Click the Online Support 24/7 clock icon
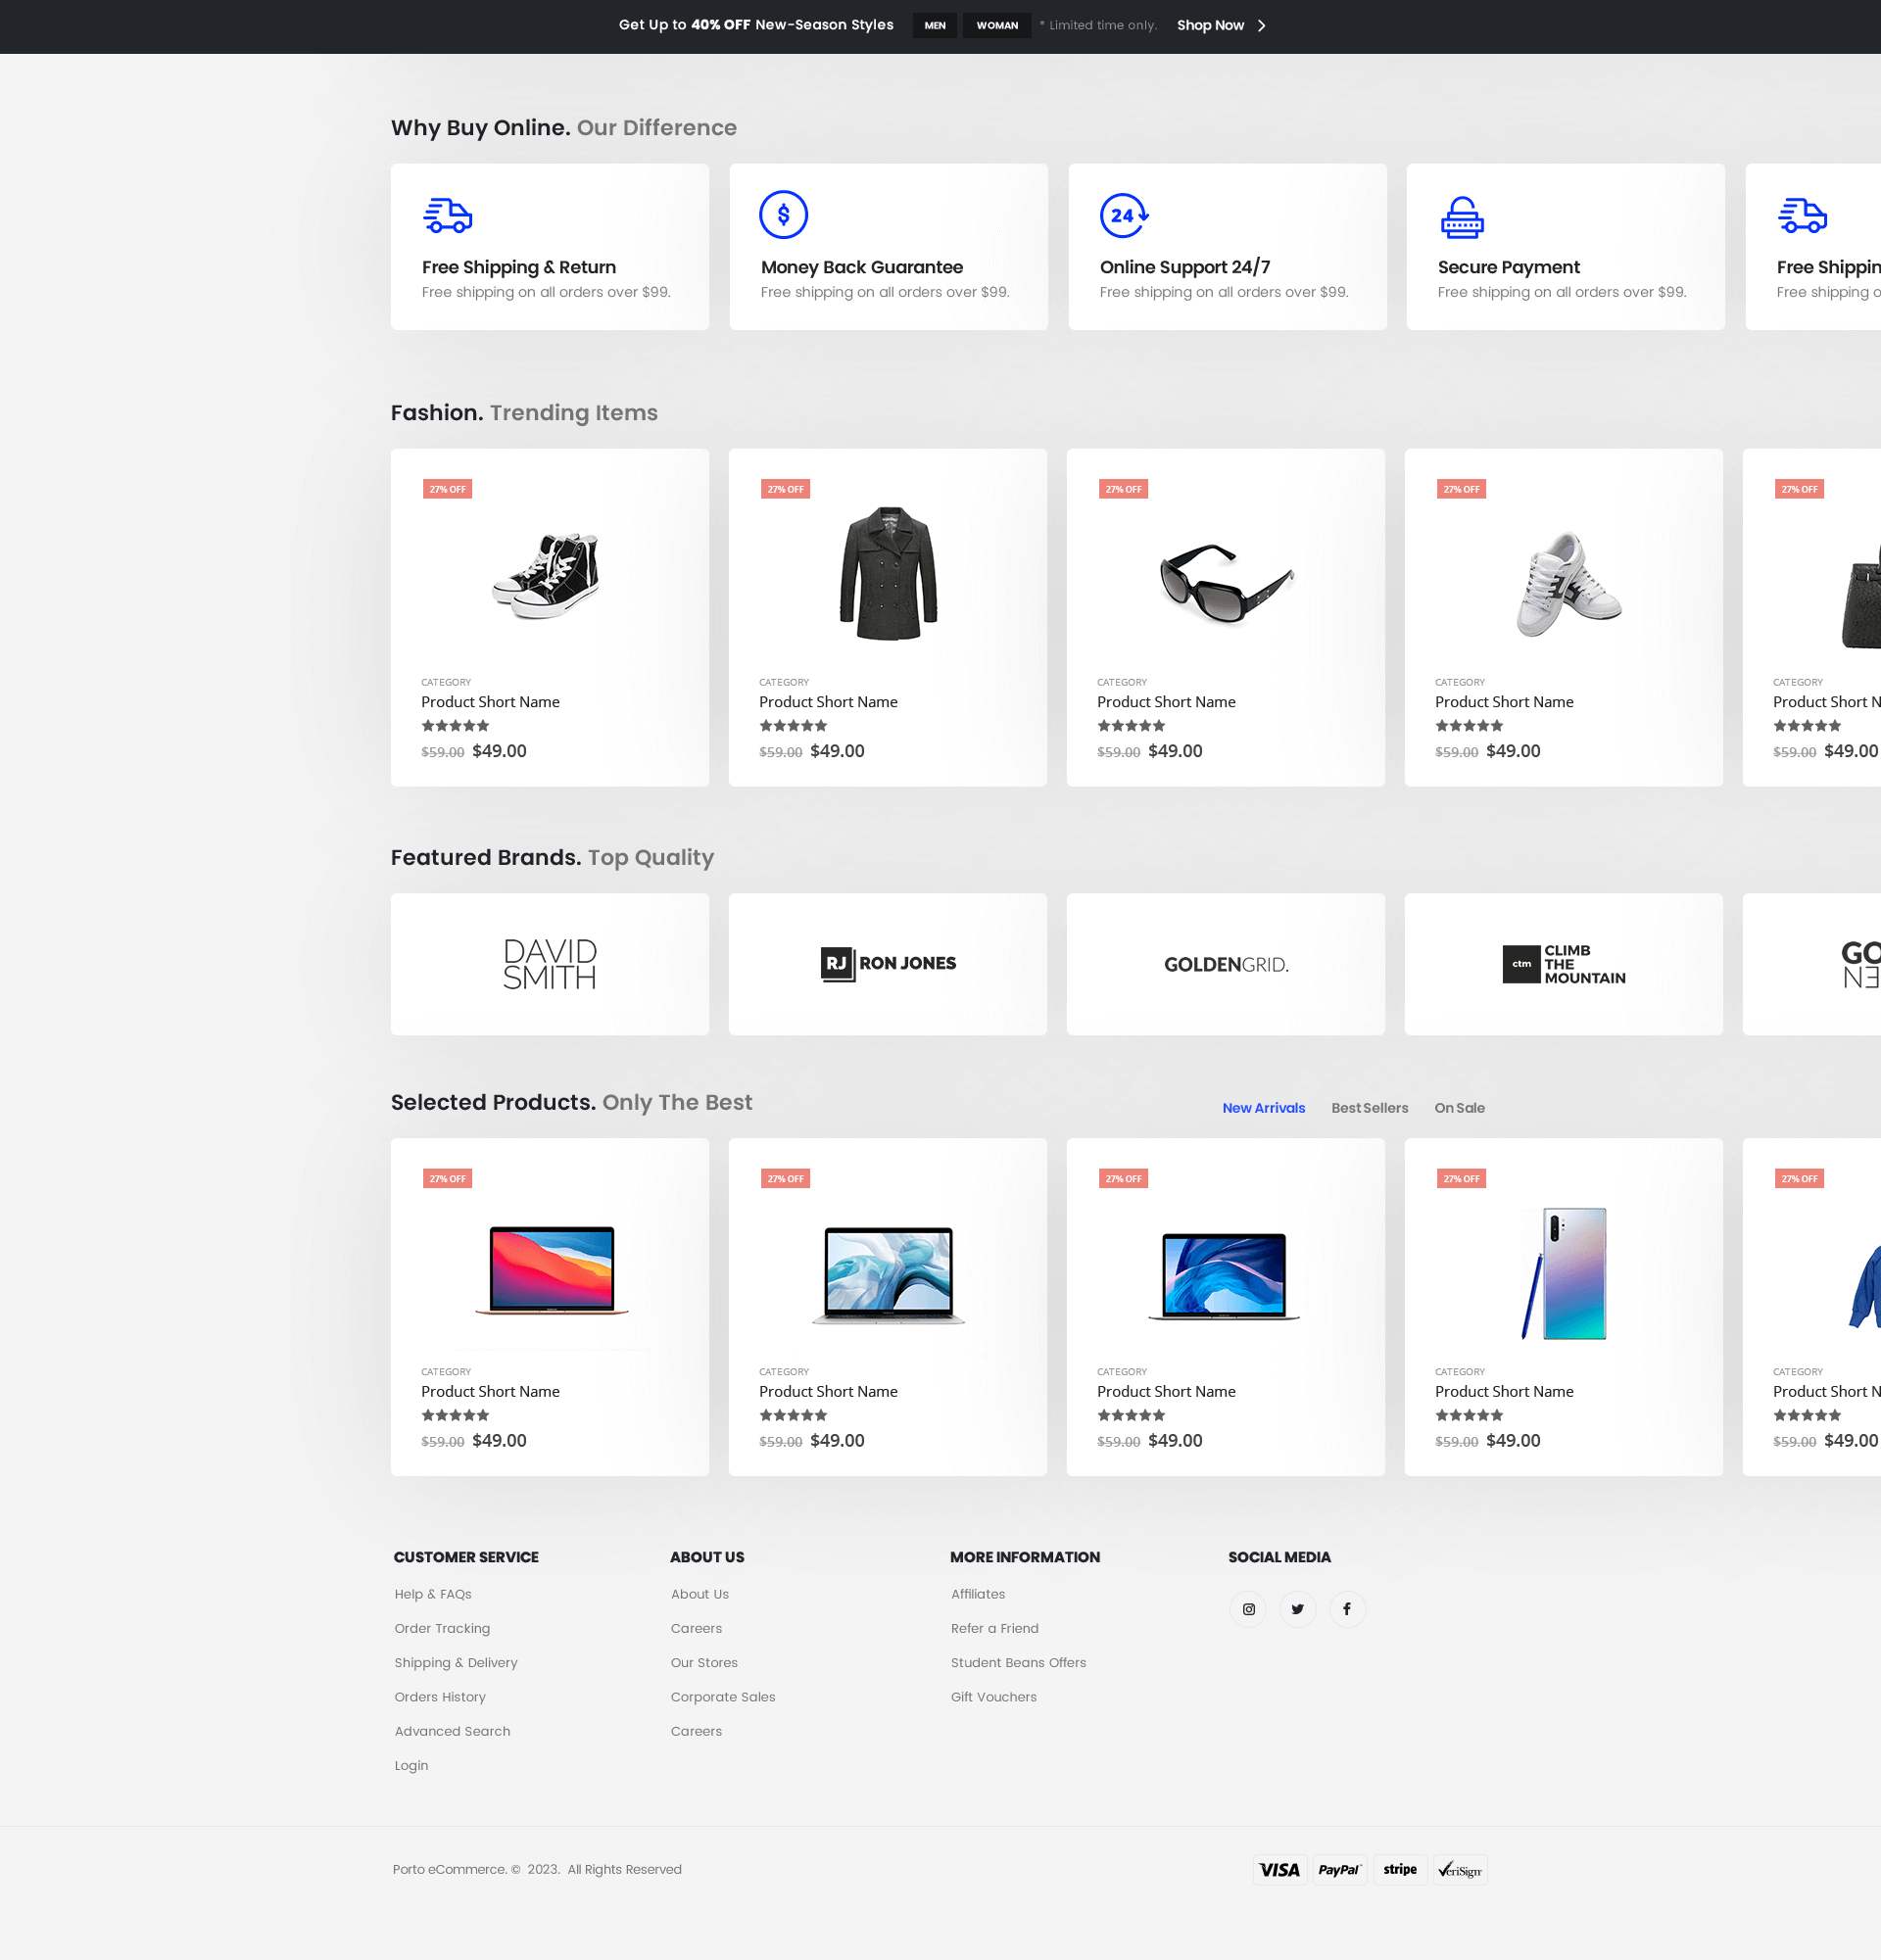The image size is (1881, 1960). click(x=1123, y=215)
